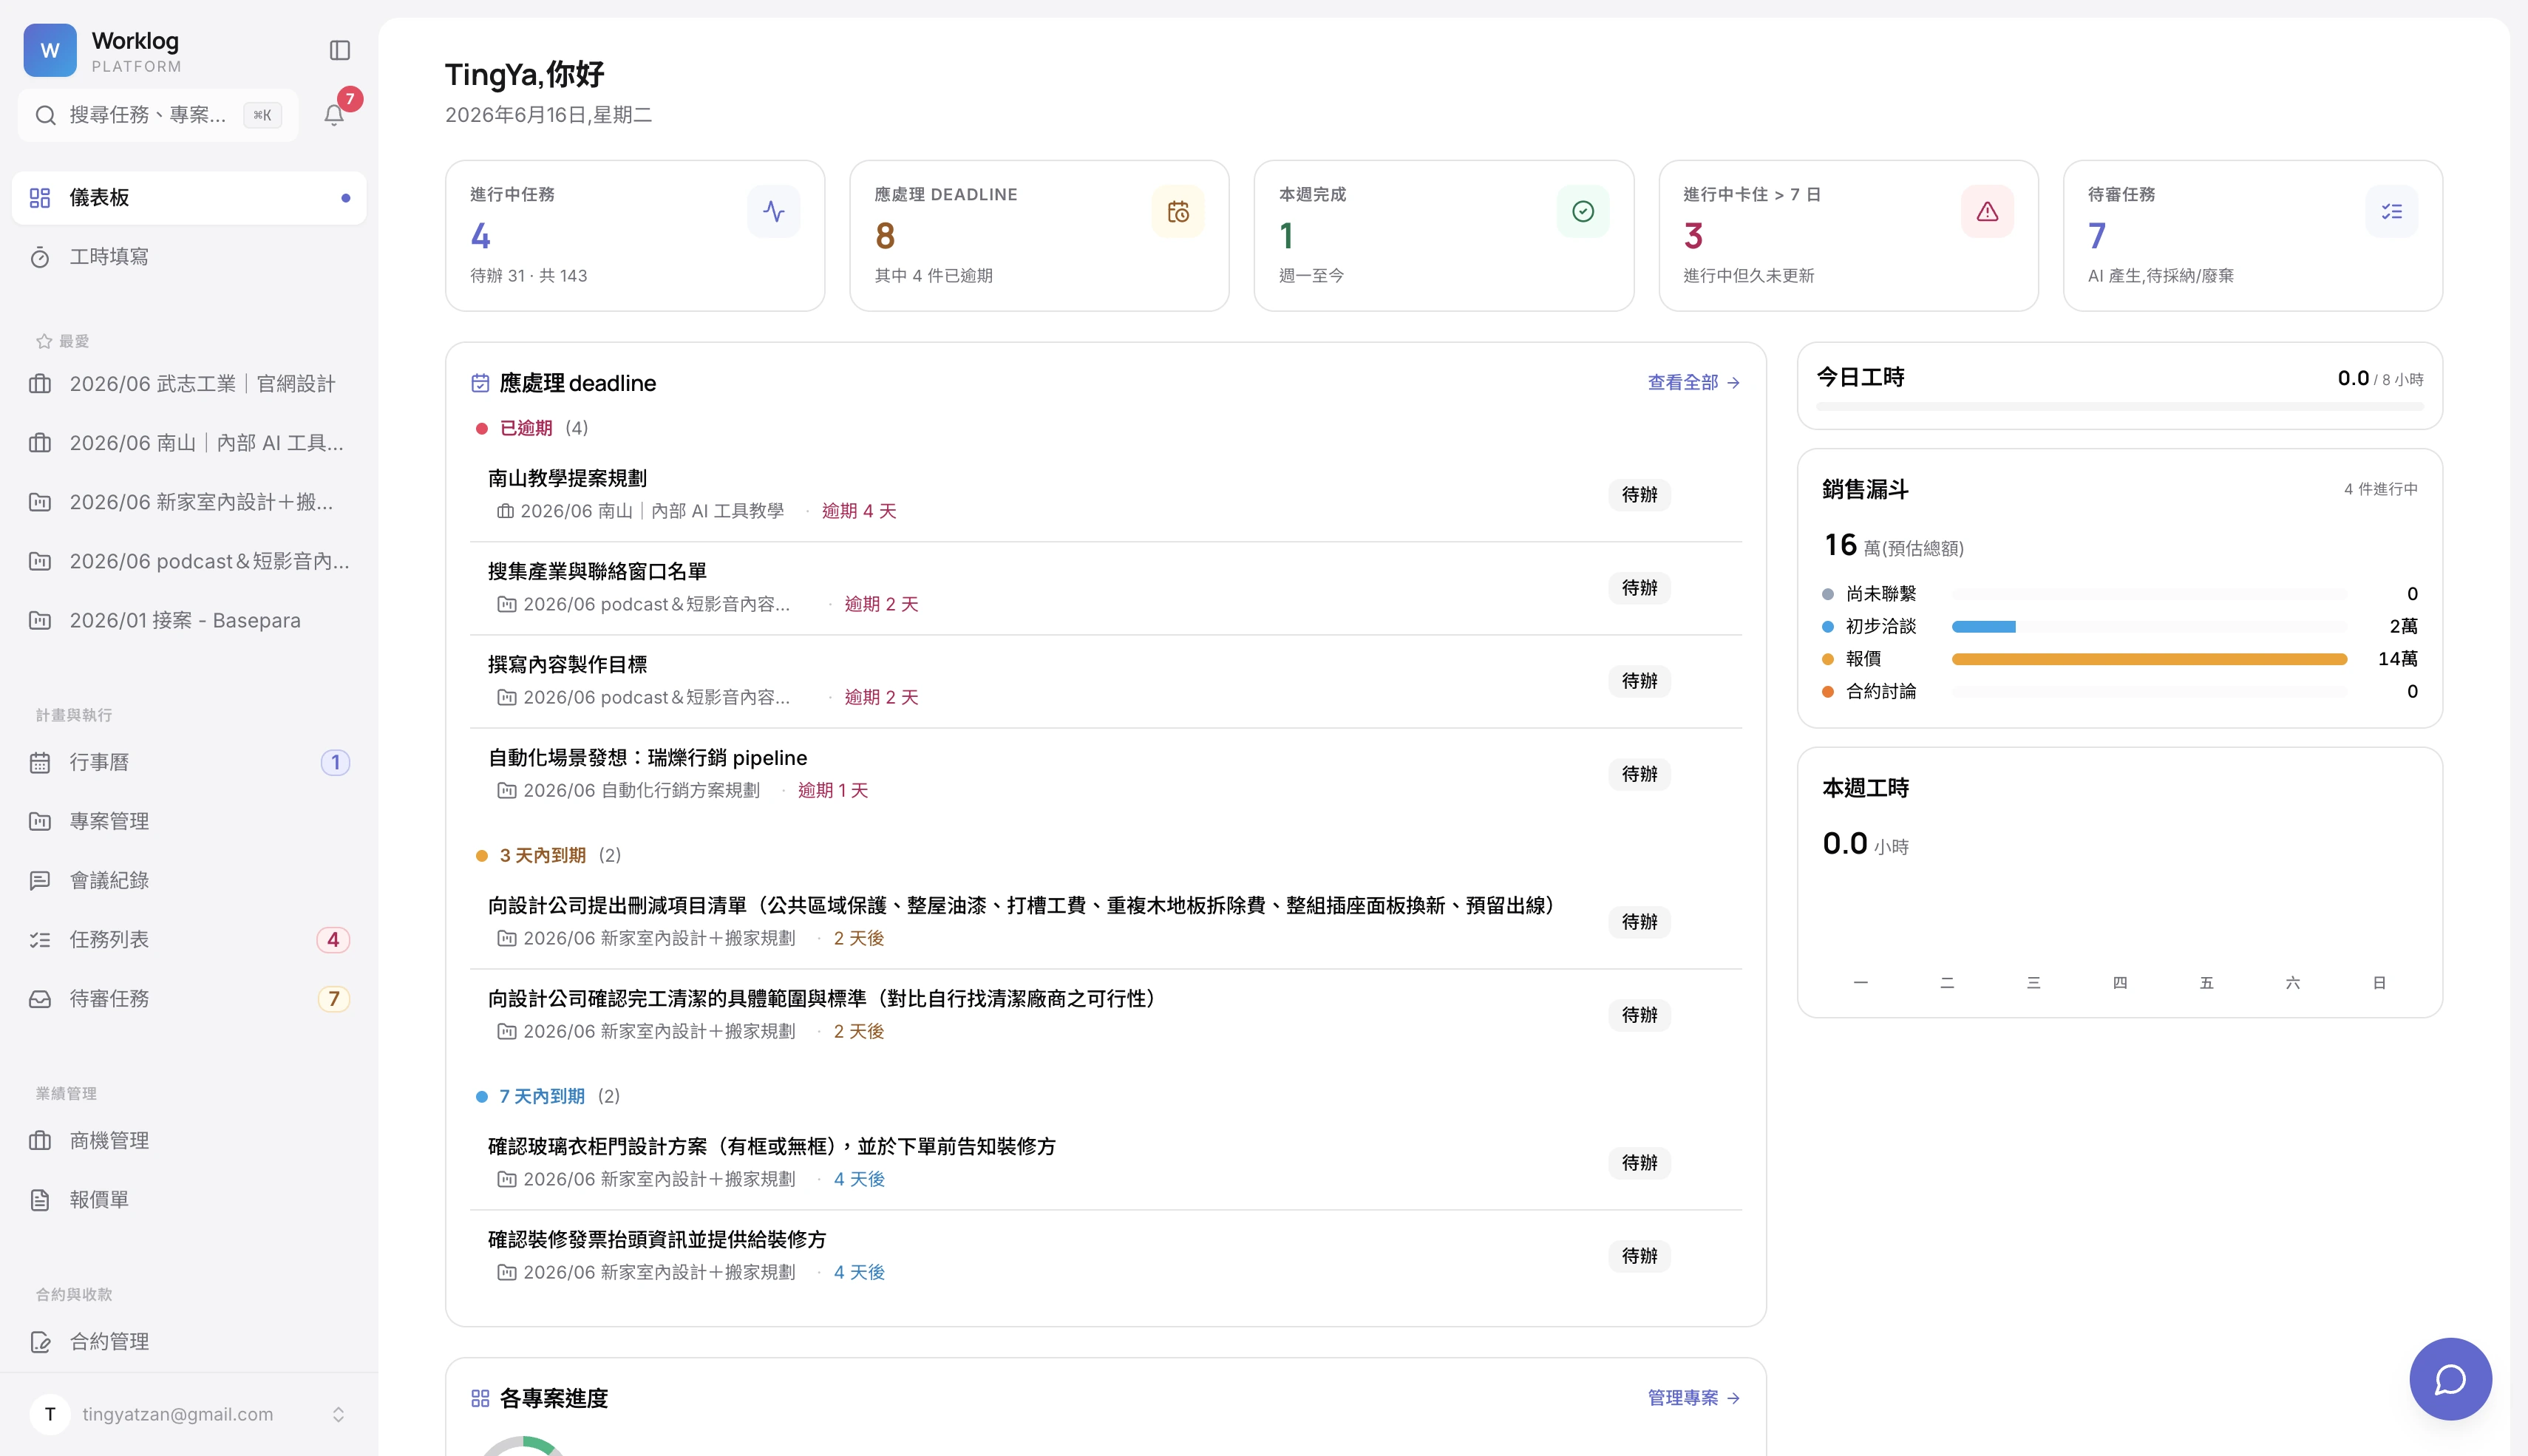Viewport: 2528px width, 1456px height.
Task: Click tingyatzan@gmail.com account email
Action: point(177,1414)
